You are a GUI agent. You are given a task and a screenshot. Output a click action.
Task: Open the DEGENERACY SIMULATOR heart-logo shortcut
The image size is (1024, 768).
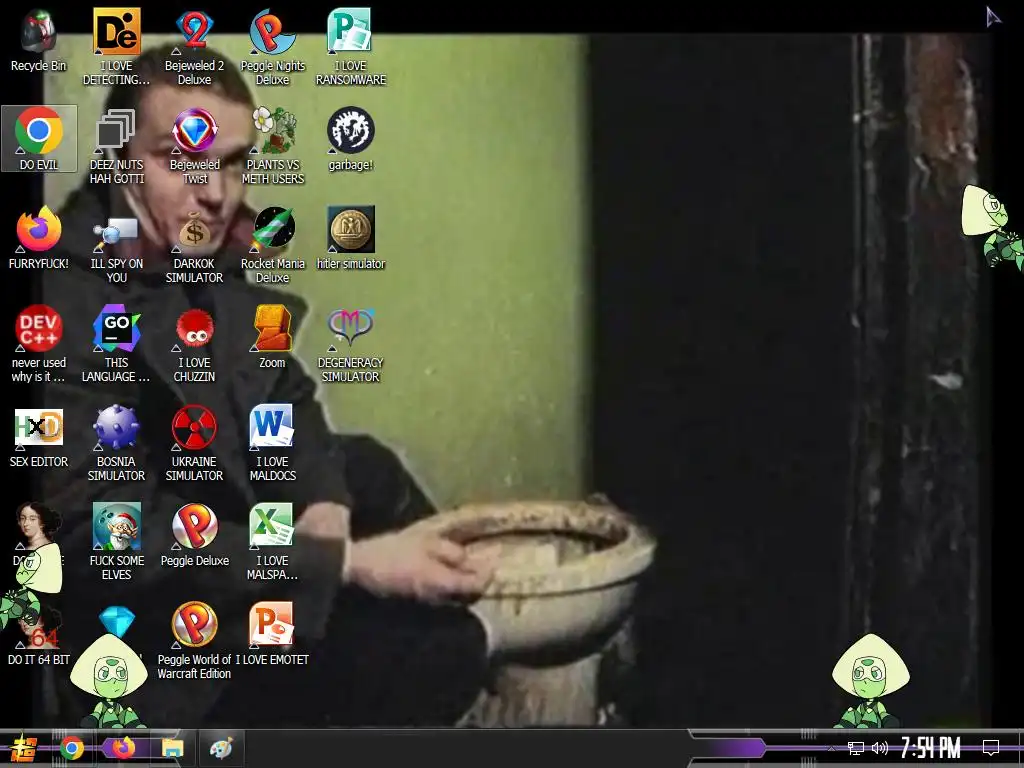click(x=351, y=345)
